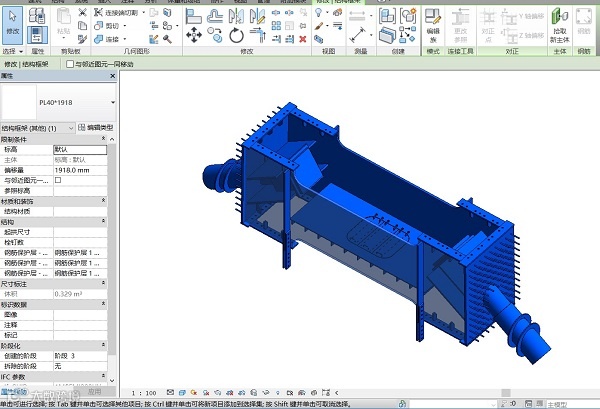The width and height of the screenshot is (600, 409).
Task: Select the Mirror - Draw Axis tool
Action: click(x=258, y=16)
